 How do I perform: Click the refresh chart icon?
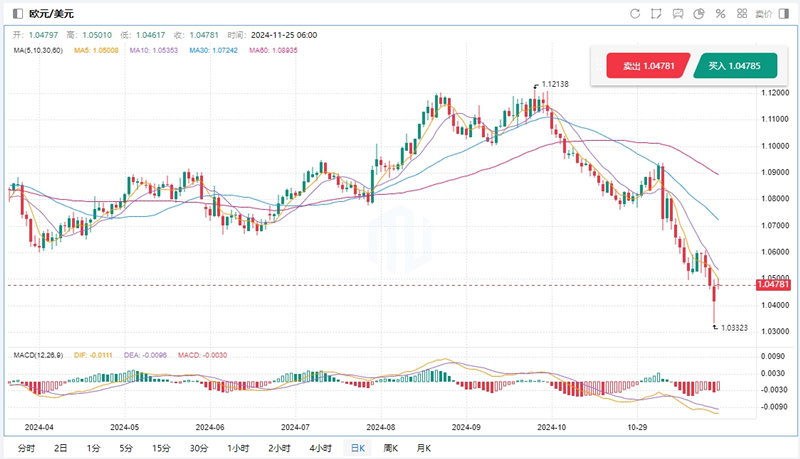coord(635,14)
